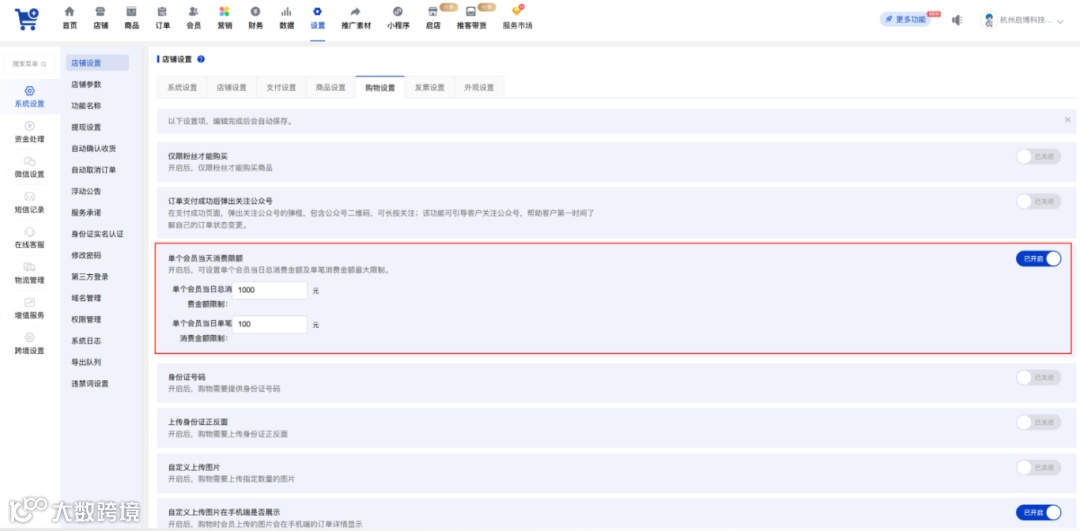
Task: Toggle 仅限粉丝才能购买 switch
Action: point(1039,156)
